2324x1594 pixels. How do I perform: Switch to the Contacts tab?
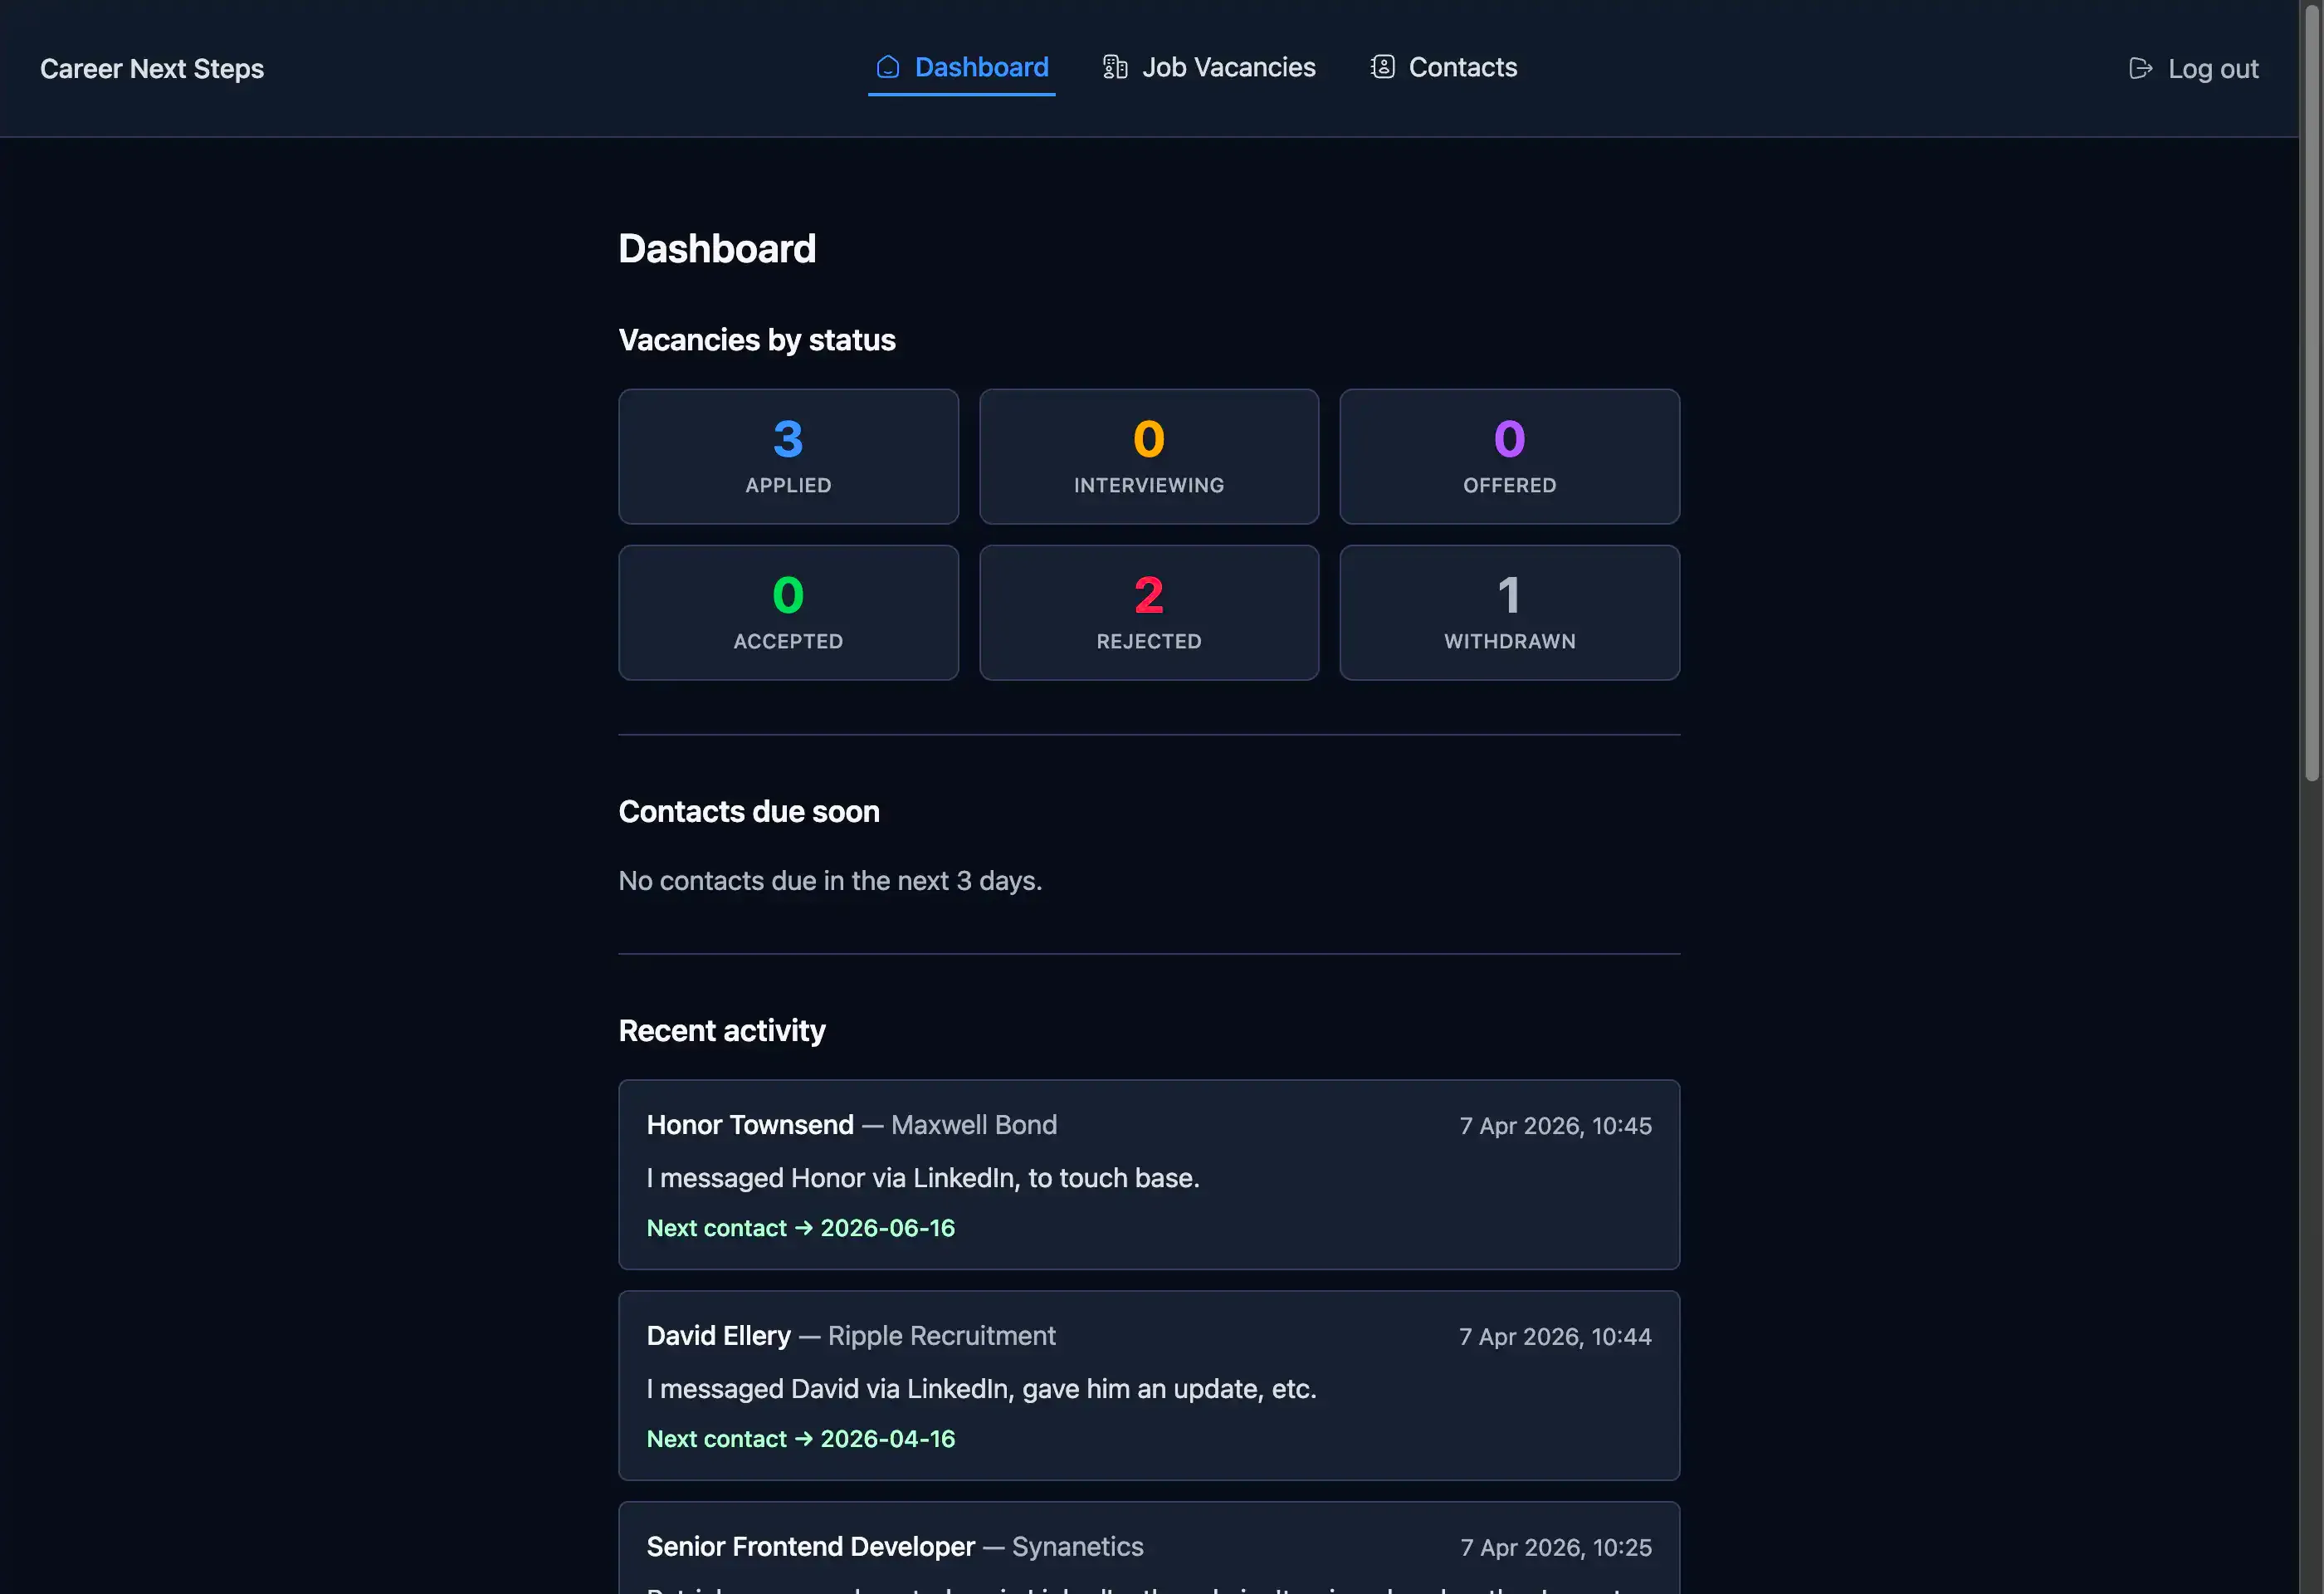click(1462, 67)
